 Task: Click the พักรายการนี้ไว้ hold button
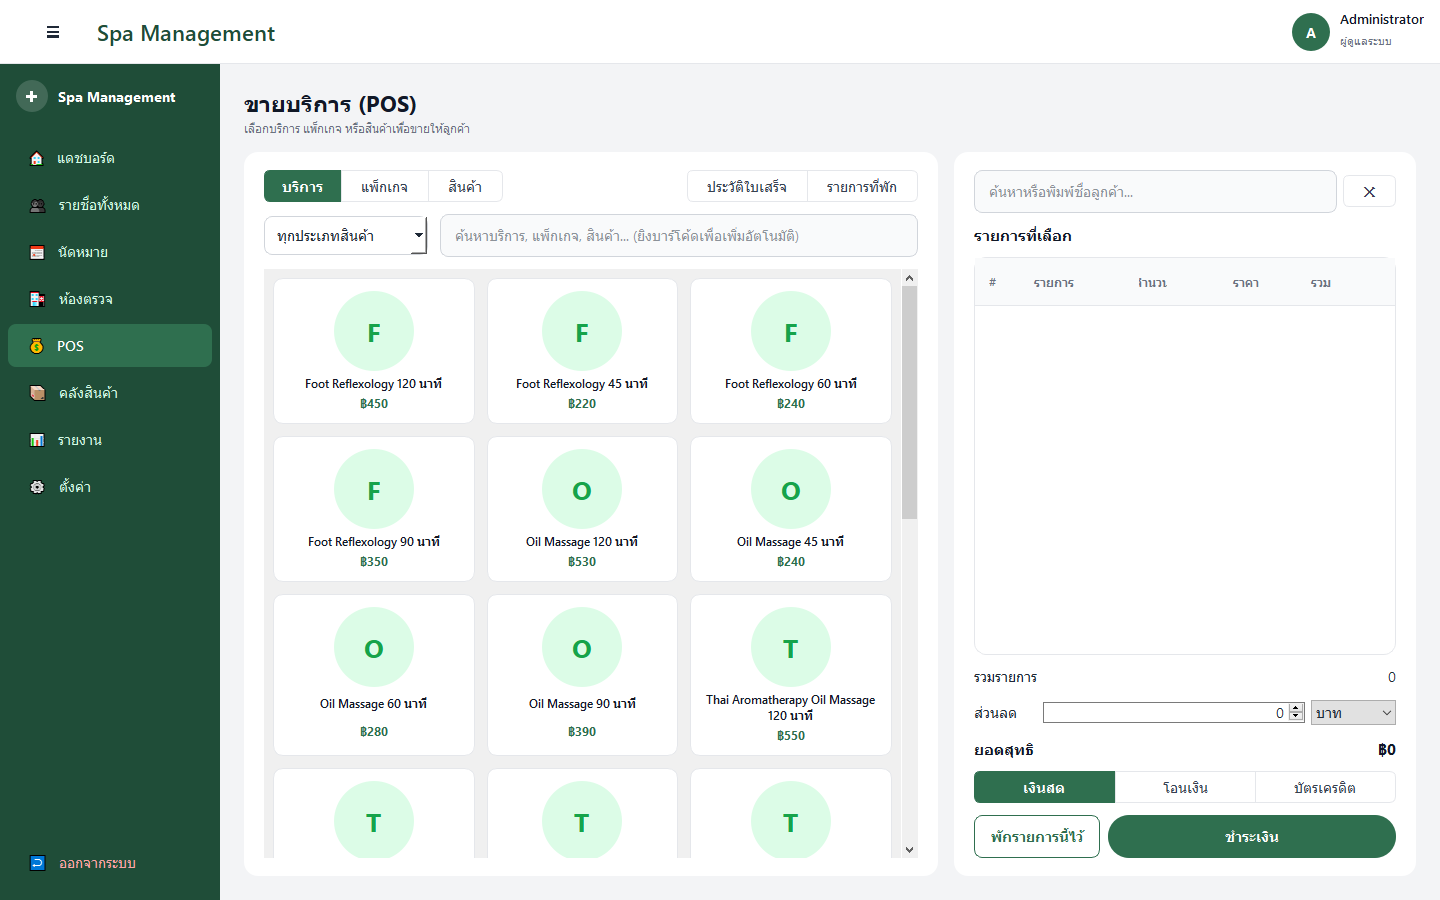[x=1037, y=836]
